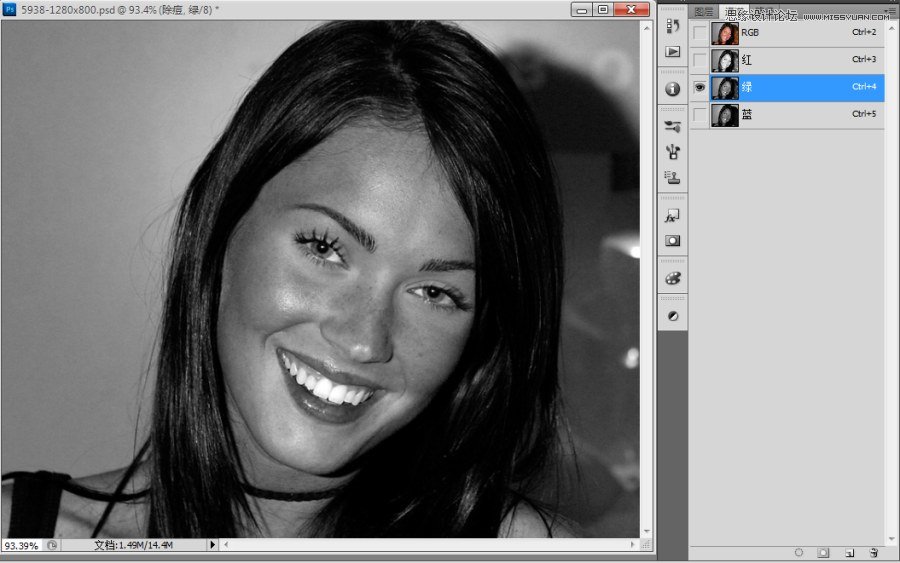Switch to the 图层 (Layers) tab
Viewport: 900px width, 563px height.
point(704,13)
